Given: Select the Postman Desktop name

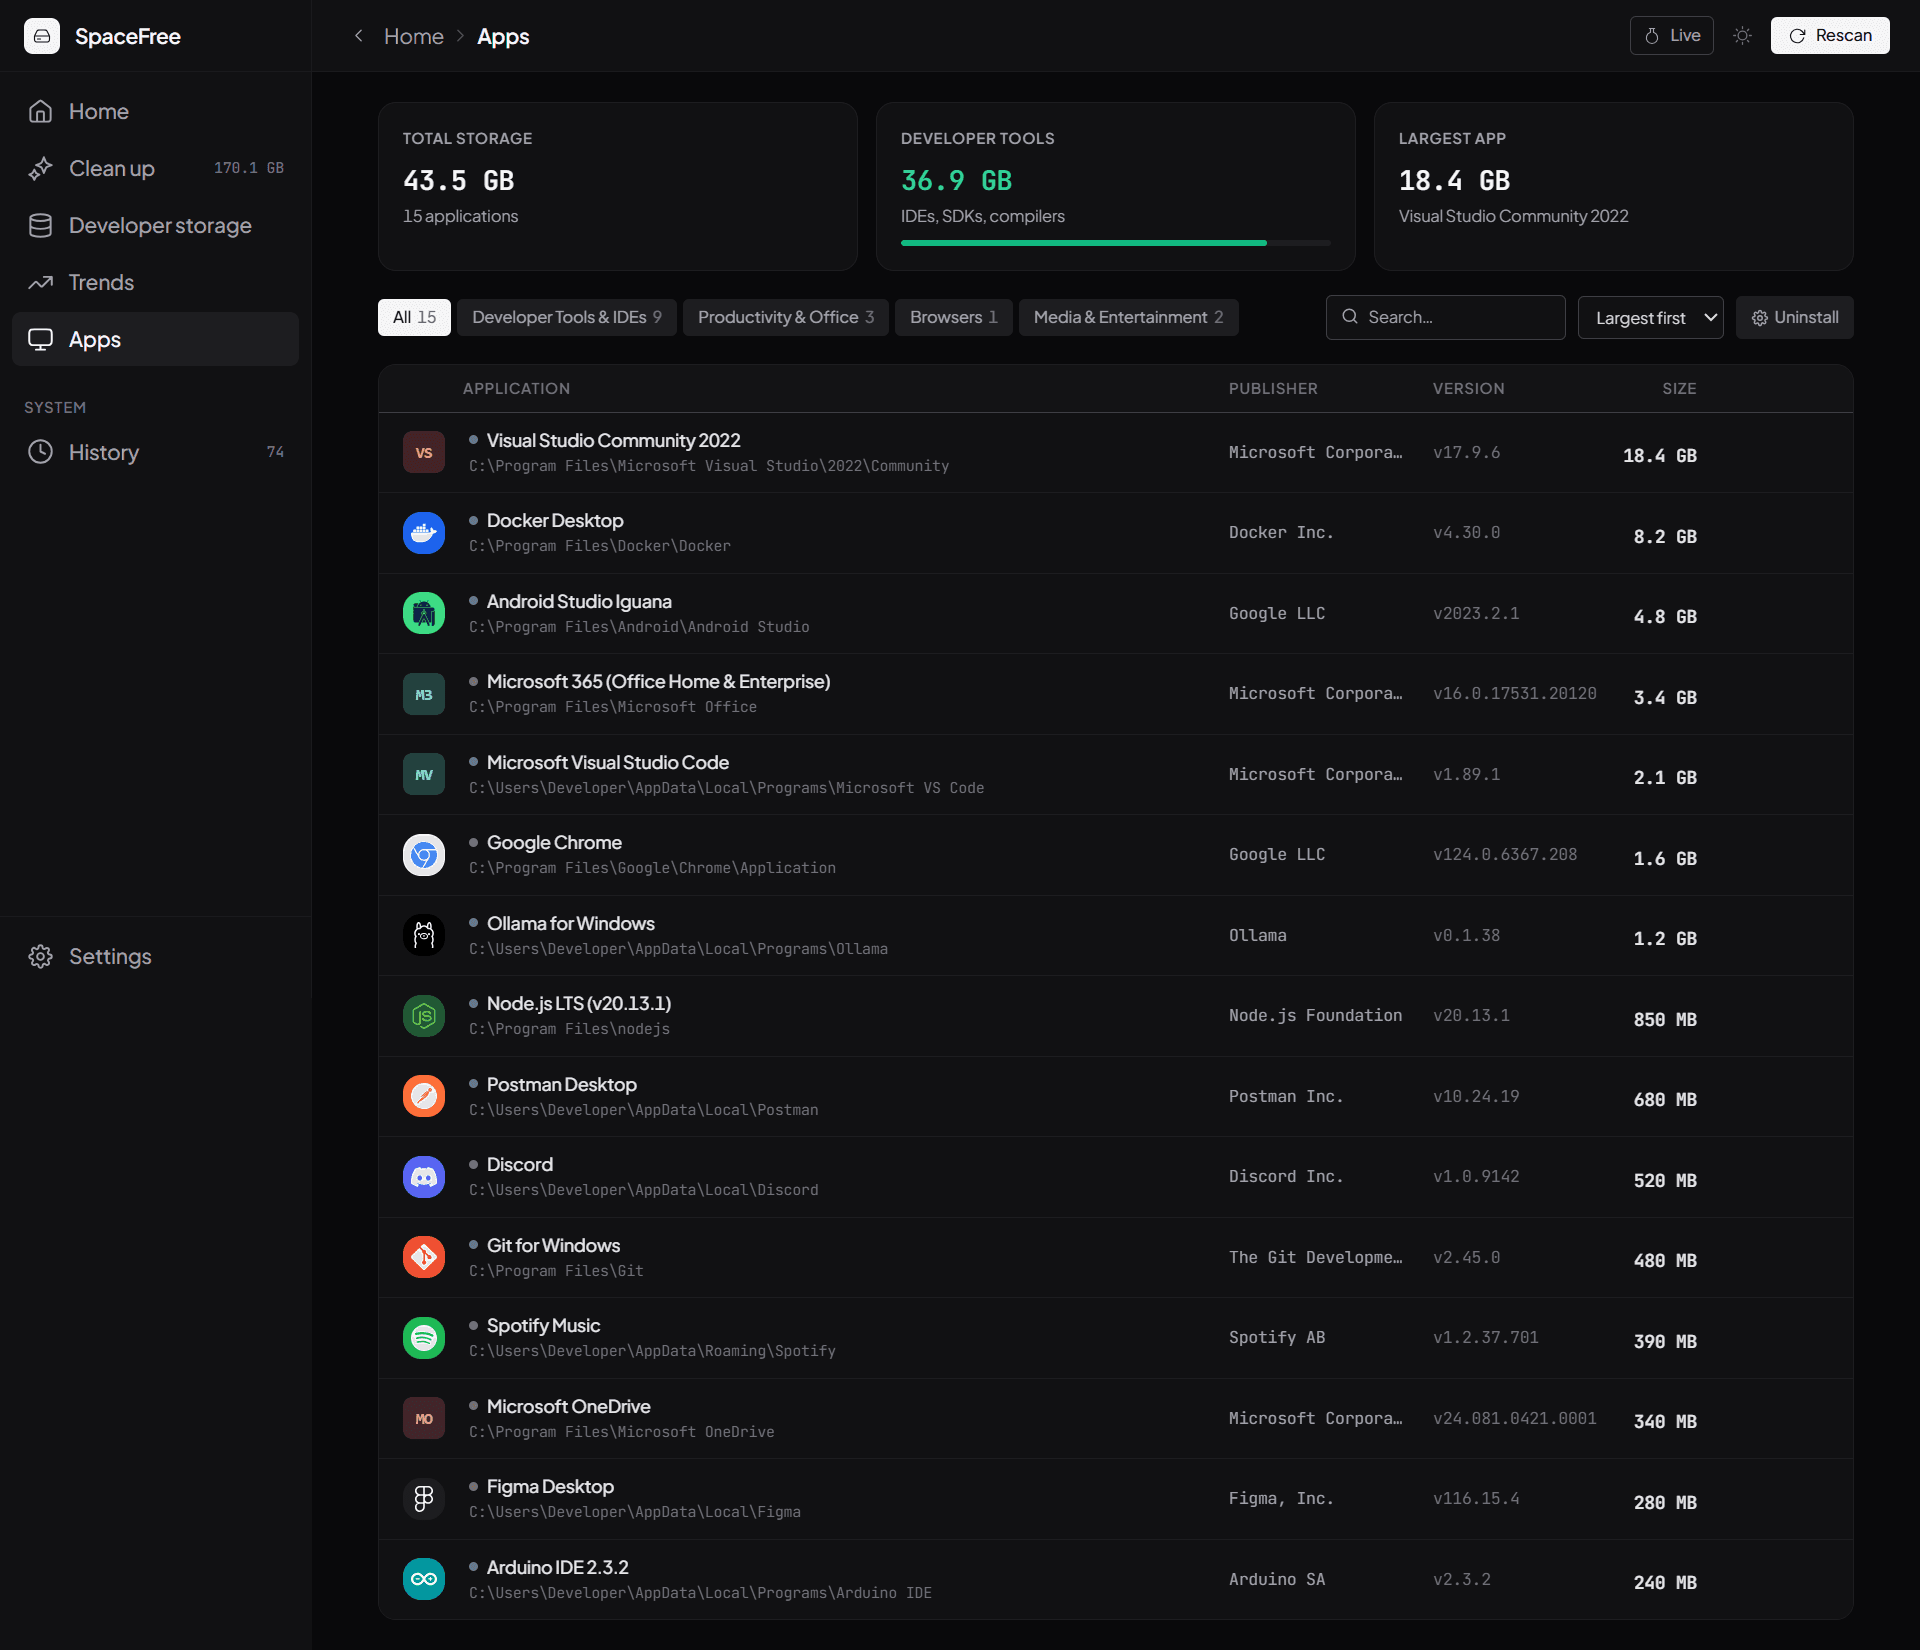Looking at the screenshot, I should point(562,1084).
